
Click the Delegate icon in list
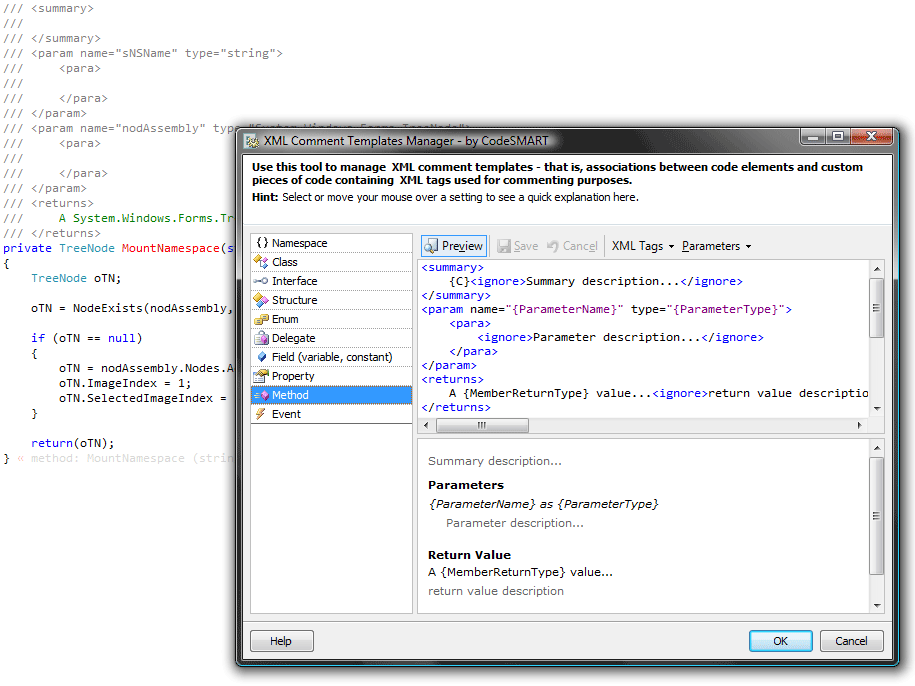tap(261, 338)
